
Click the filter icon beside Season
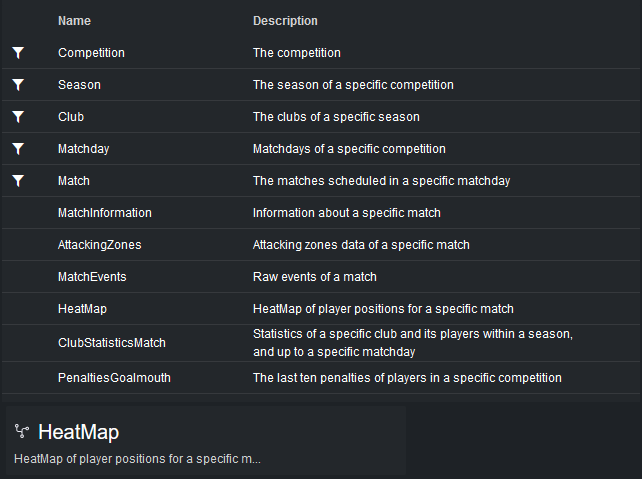point(18,85)
